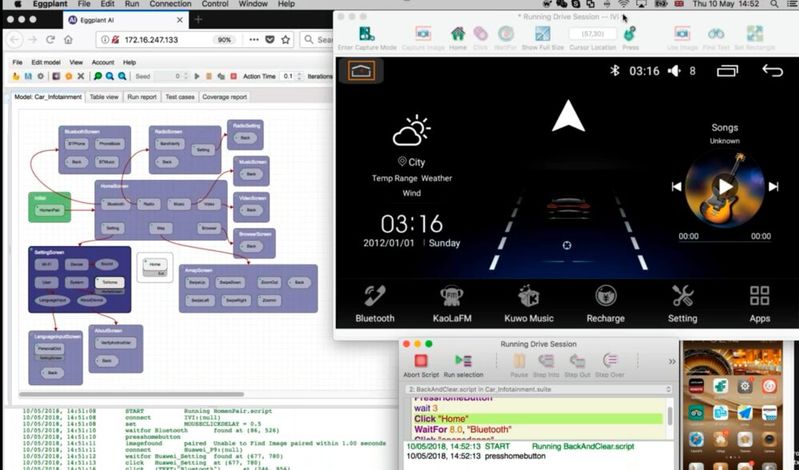Click the Seed value stepper
Viewport: 799px width, 470px height.
tap(184, 76)
